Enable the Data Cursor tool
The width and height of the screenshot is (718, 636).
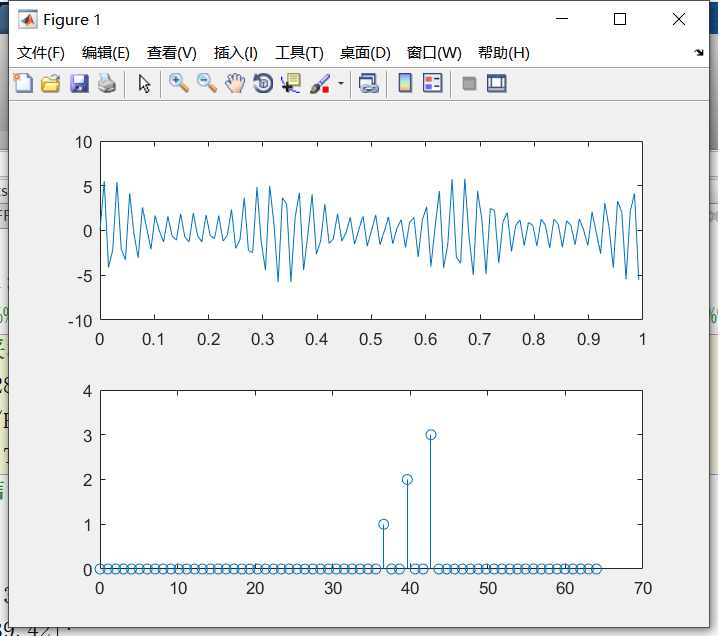pyautogui.click(x=291, y=84)
